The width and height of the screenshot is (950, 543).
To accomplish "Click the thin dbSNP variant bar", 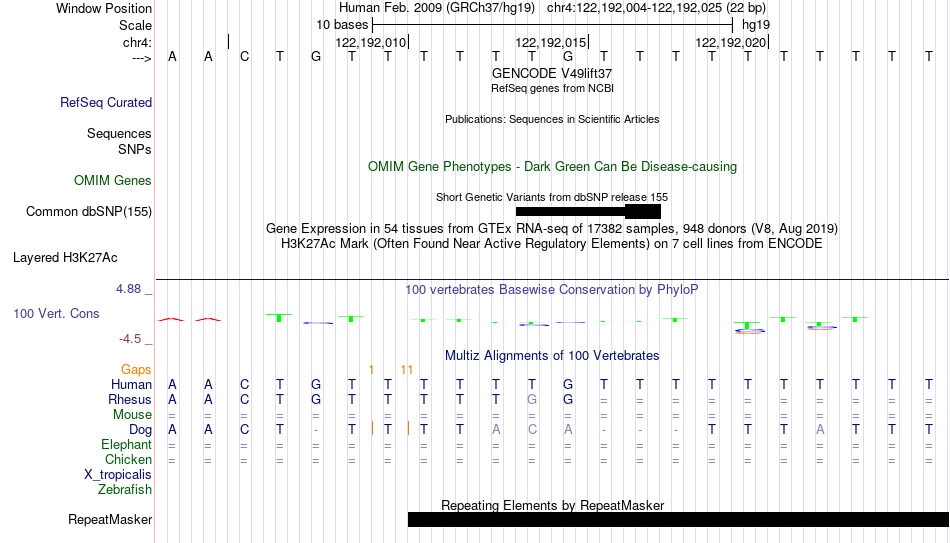I will 570,212.
